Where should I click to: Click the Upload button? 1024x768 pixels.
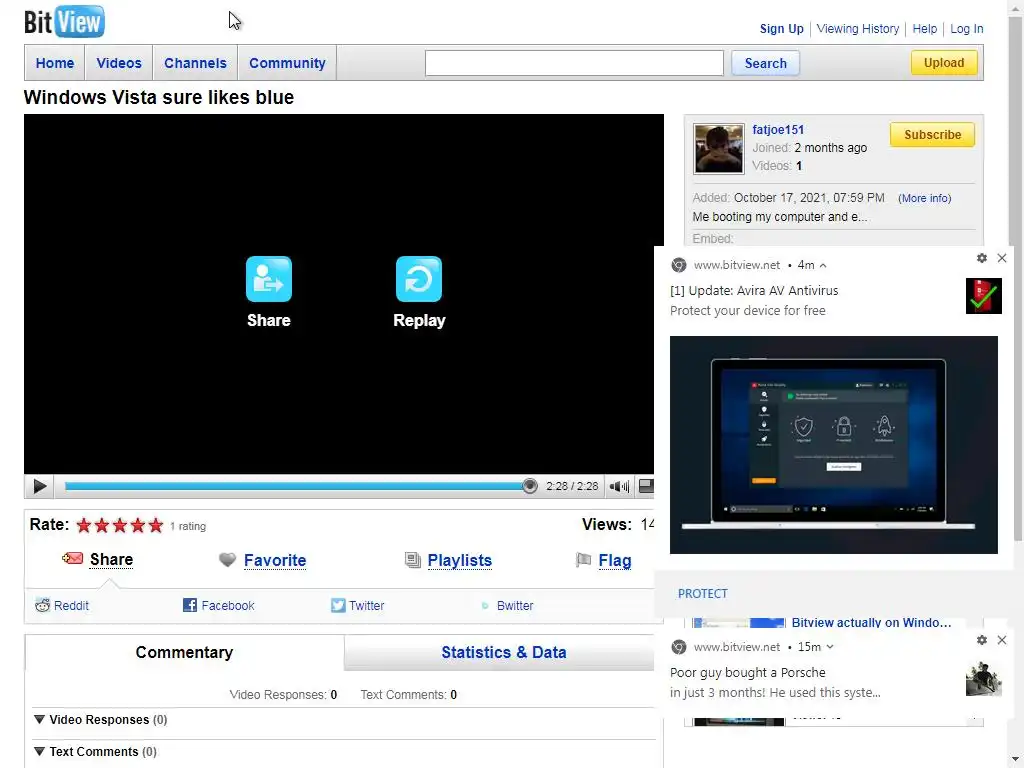(944, 63)
